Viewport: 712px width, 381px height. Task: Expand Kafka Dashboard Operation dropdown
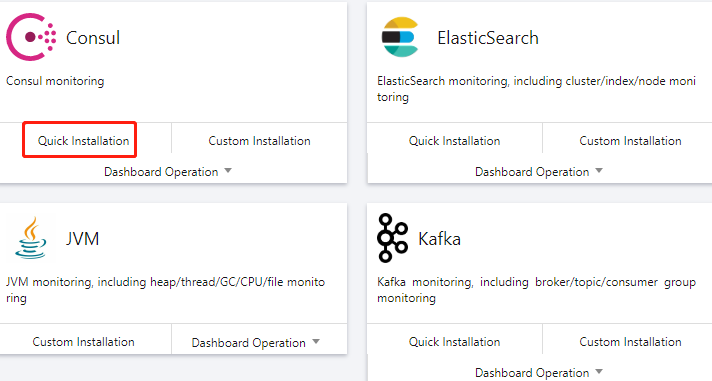point(539,373)
